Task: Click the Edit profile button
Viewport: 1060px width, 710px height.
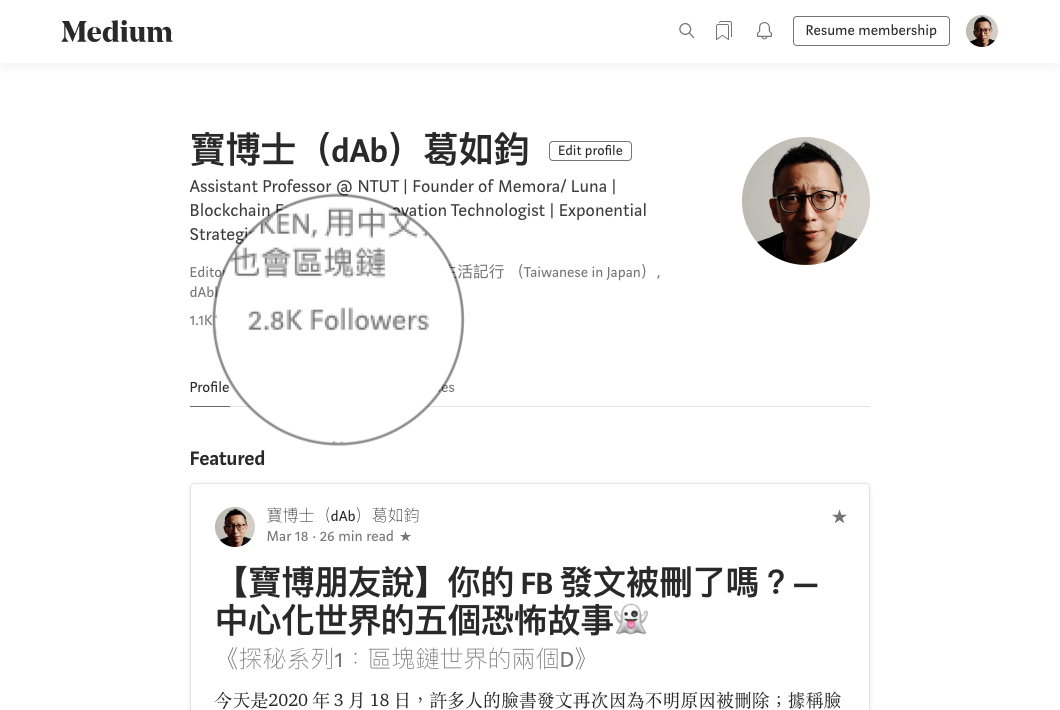Action: coord(590,151)
